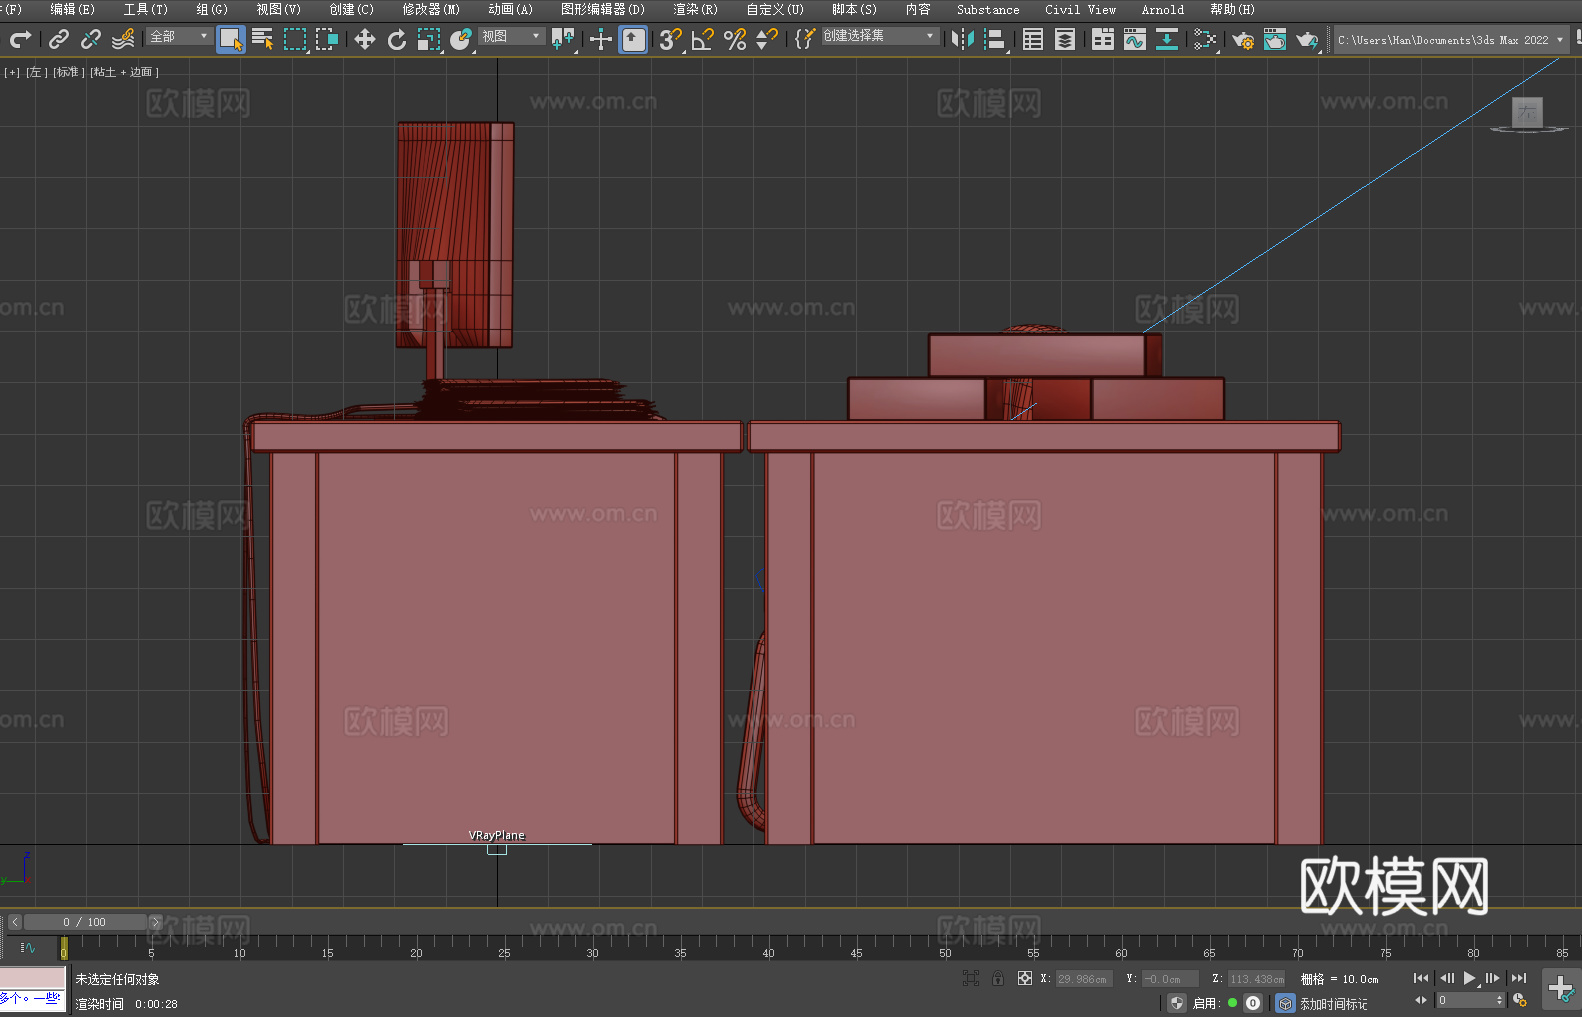
Task: Toggle Selection Lock padlock icon
Action: coord(998,978)
